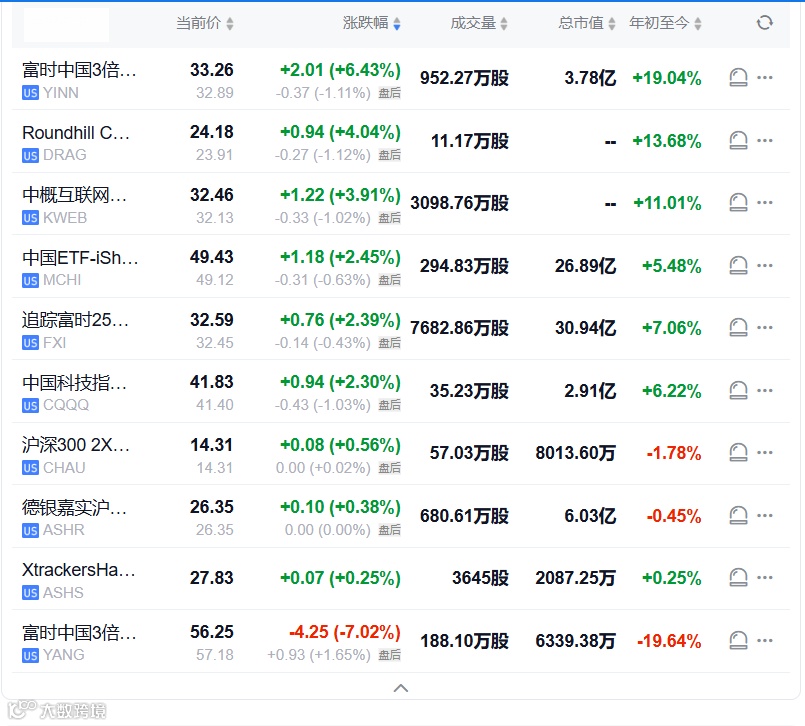Sort by 成交量 column

coord(479,23)
